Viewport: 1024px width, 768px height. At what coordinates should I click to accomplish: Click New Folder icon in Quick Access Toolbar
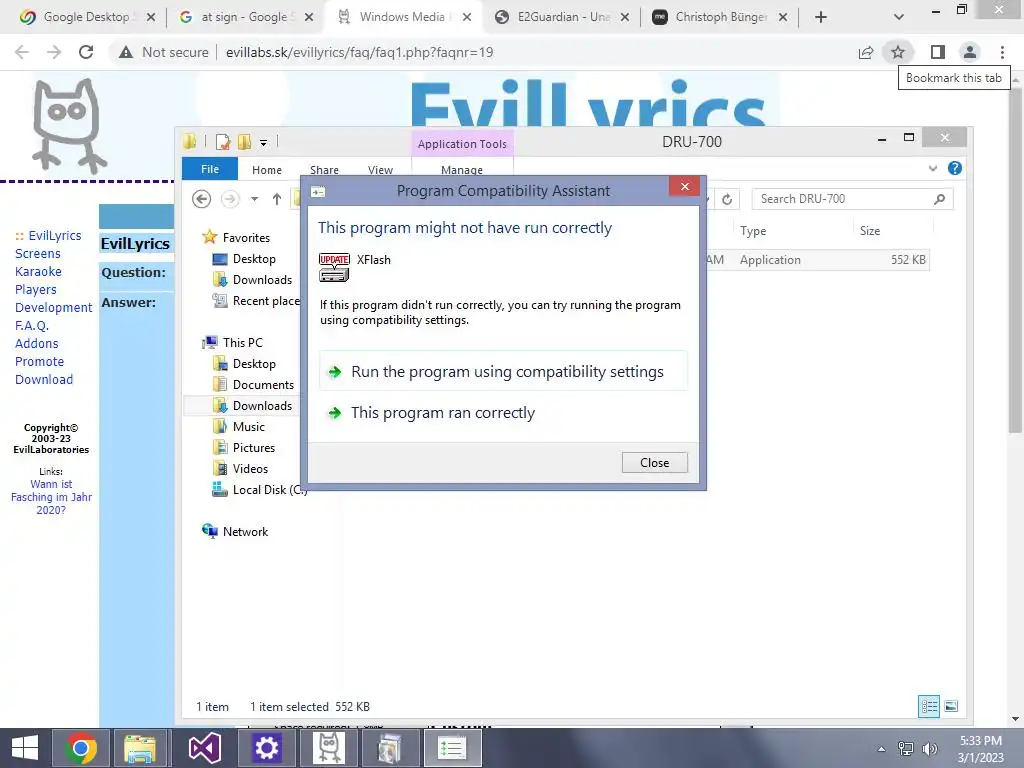click(244, 142)
